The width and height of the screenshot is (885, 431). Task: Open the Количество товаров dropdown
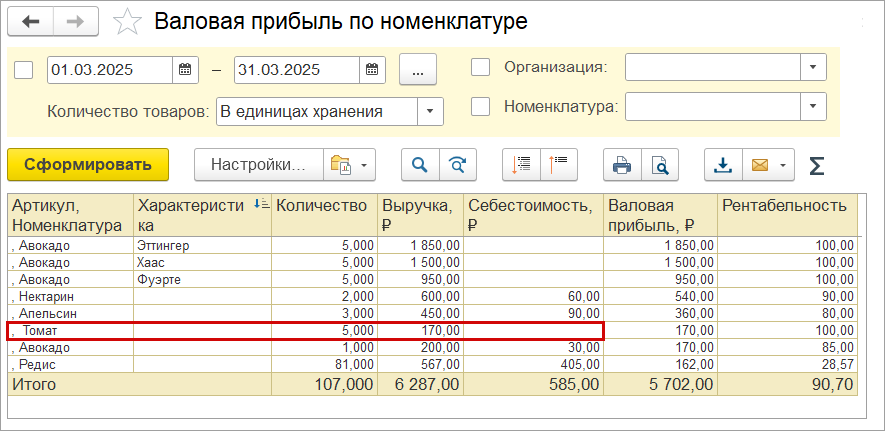tap(430, 111)
